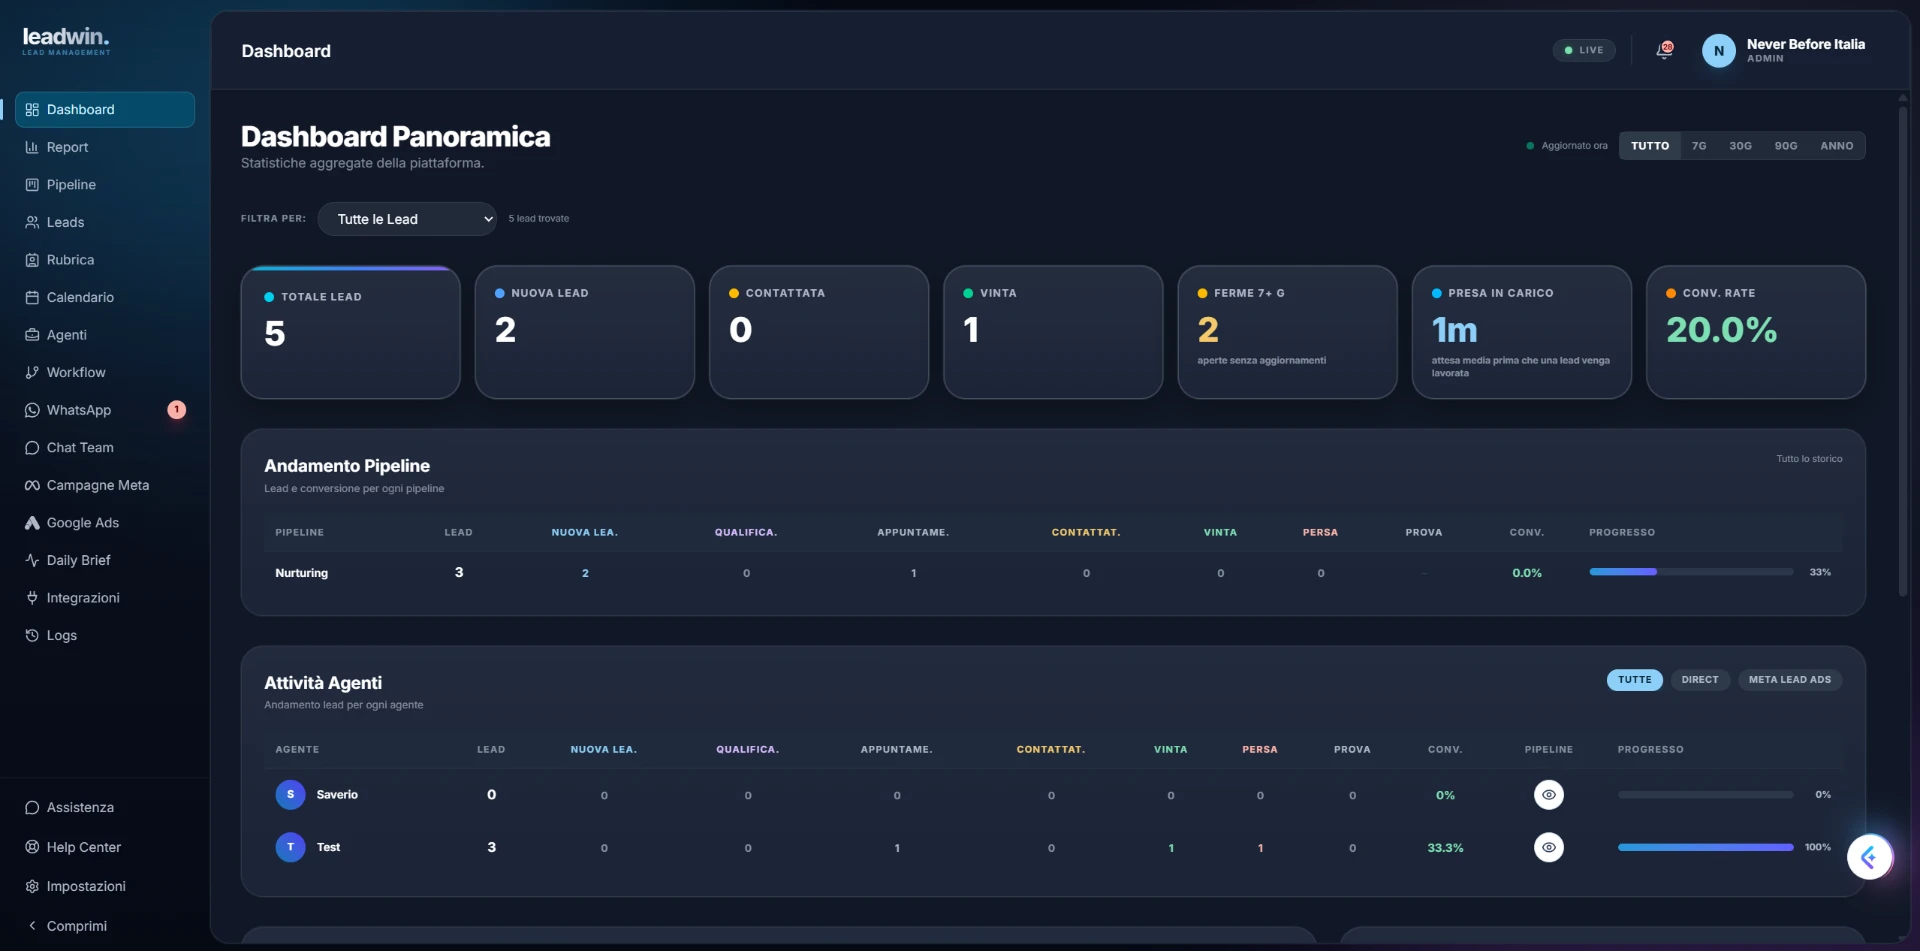Image resolution: width=1920 pixels, height=951 pixels.
Task: Click the Logs history icon
Action: click(x=32, y=635)
